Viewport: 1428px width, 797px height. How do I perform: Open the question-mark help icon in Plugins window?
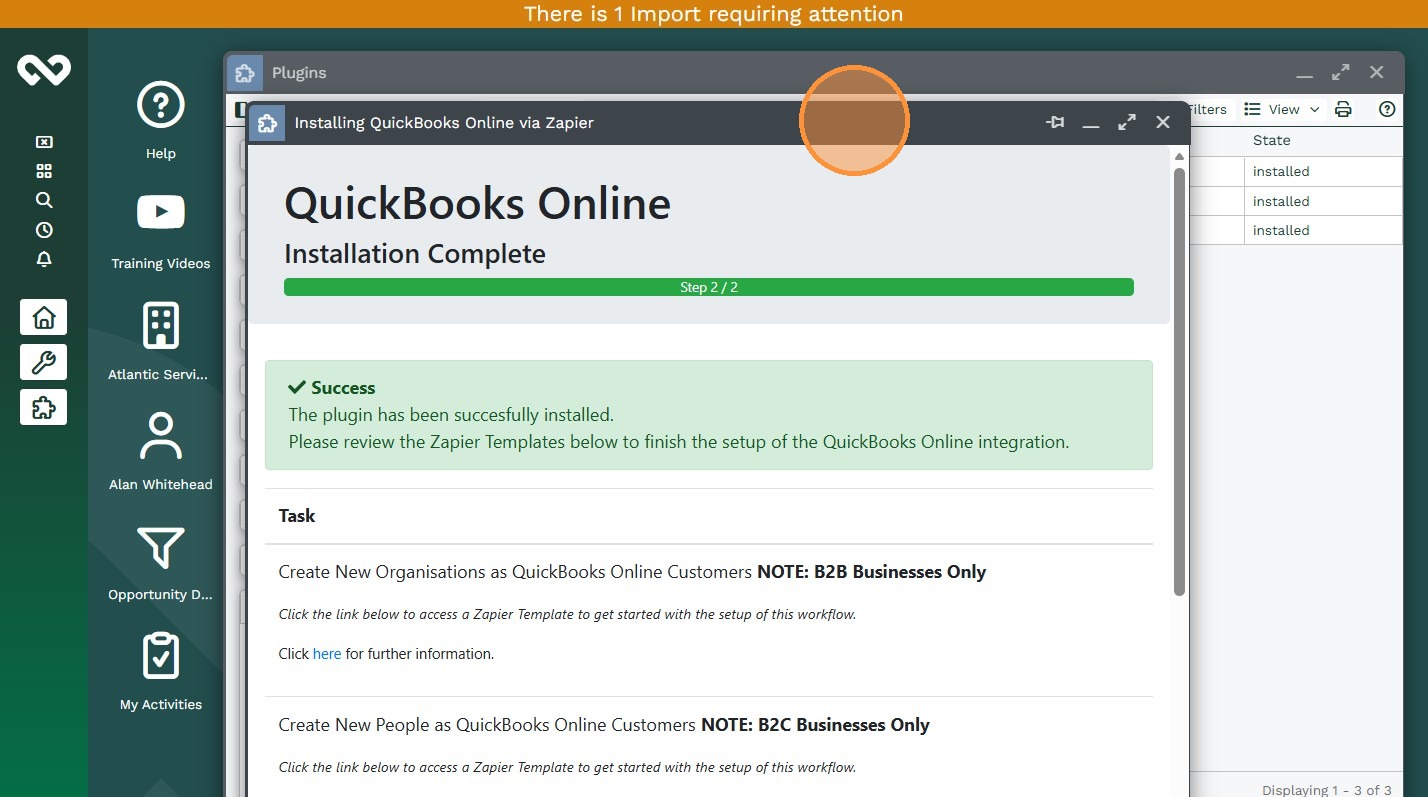(x=1387, y=109)
